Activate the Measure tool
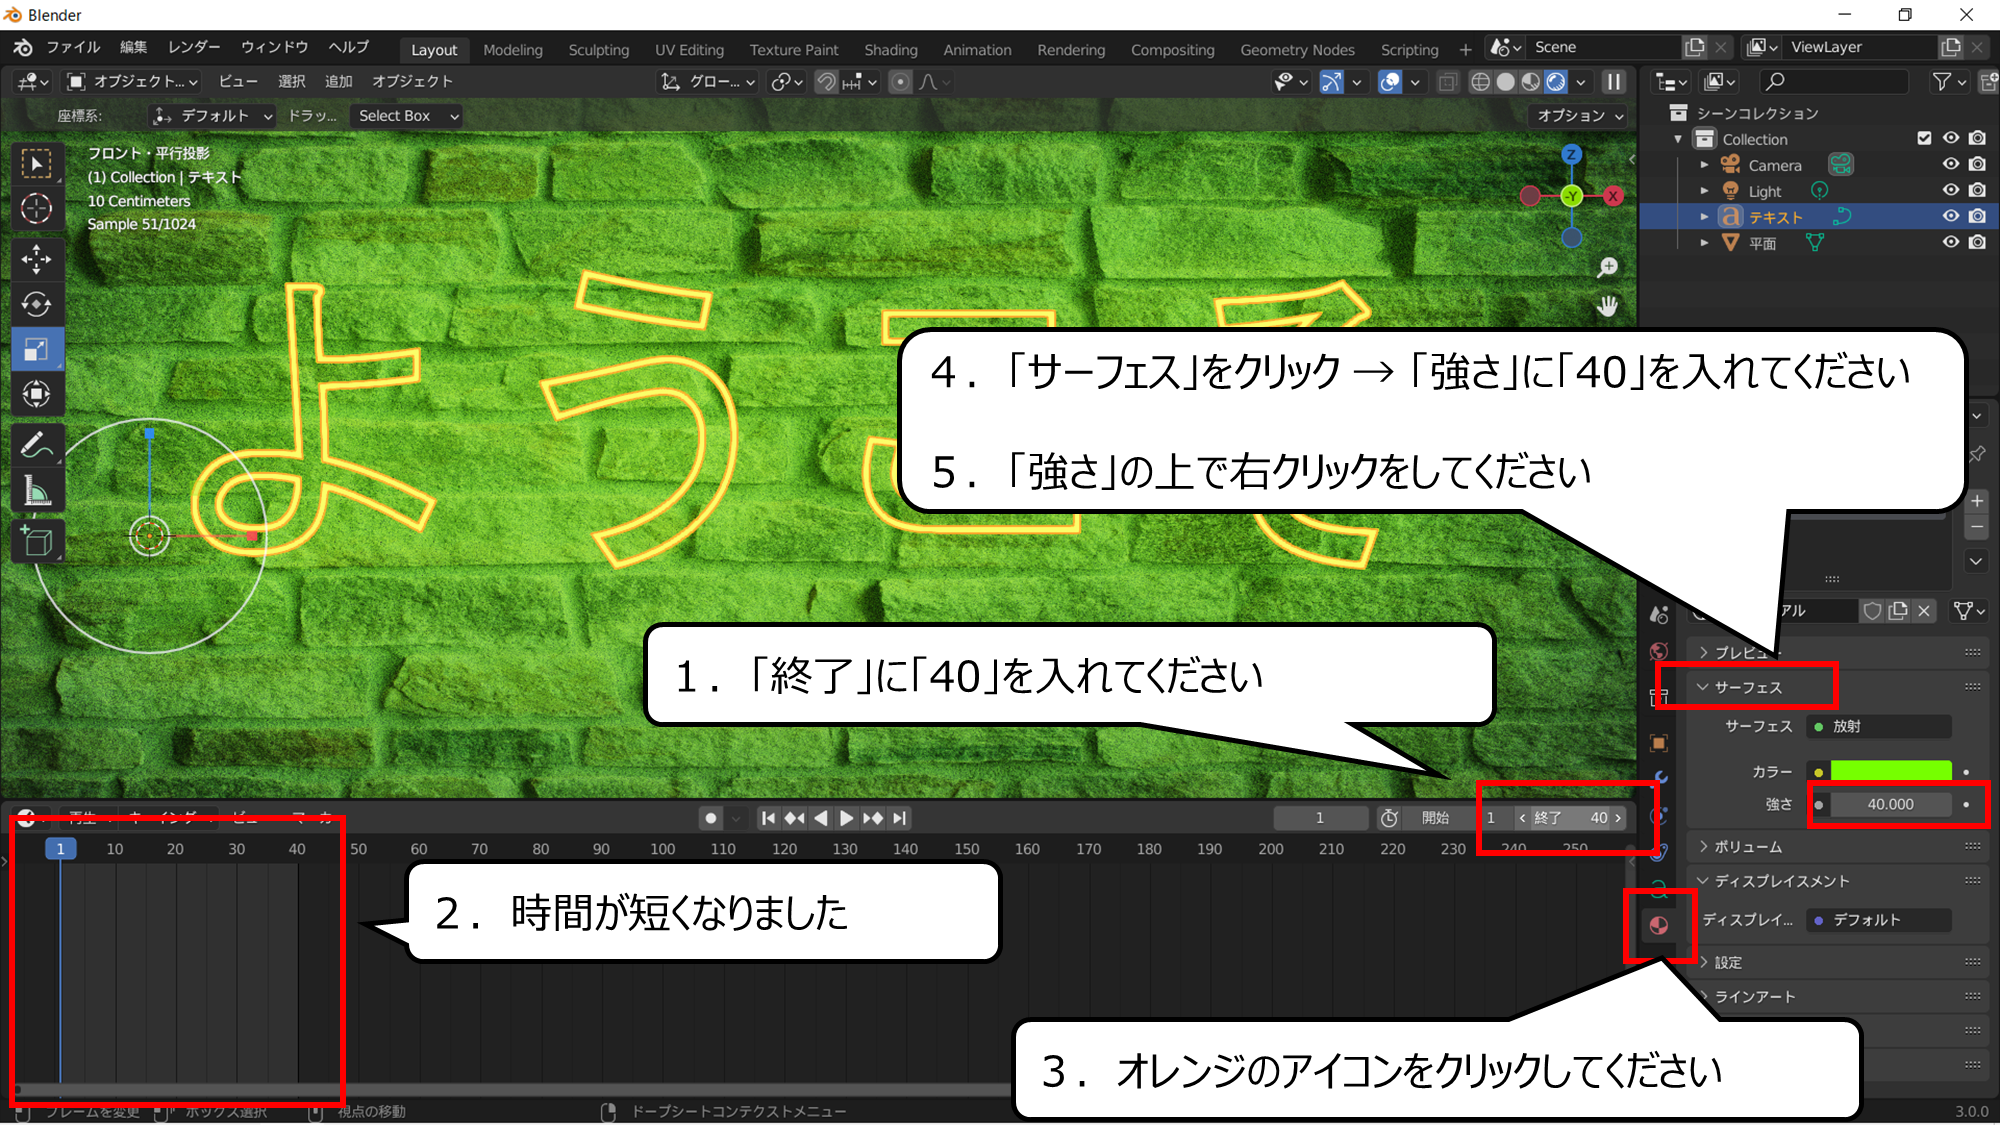 click(x=37, y=490)
